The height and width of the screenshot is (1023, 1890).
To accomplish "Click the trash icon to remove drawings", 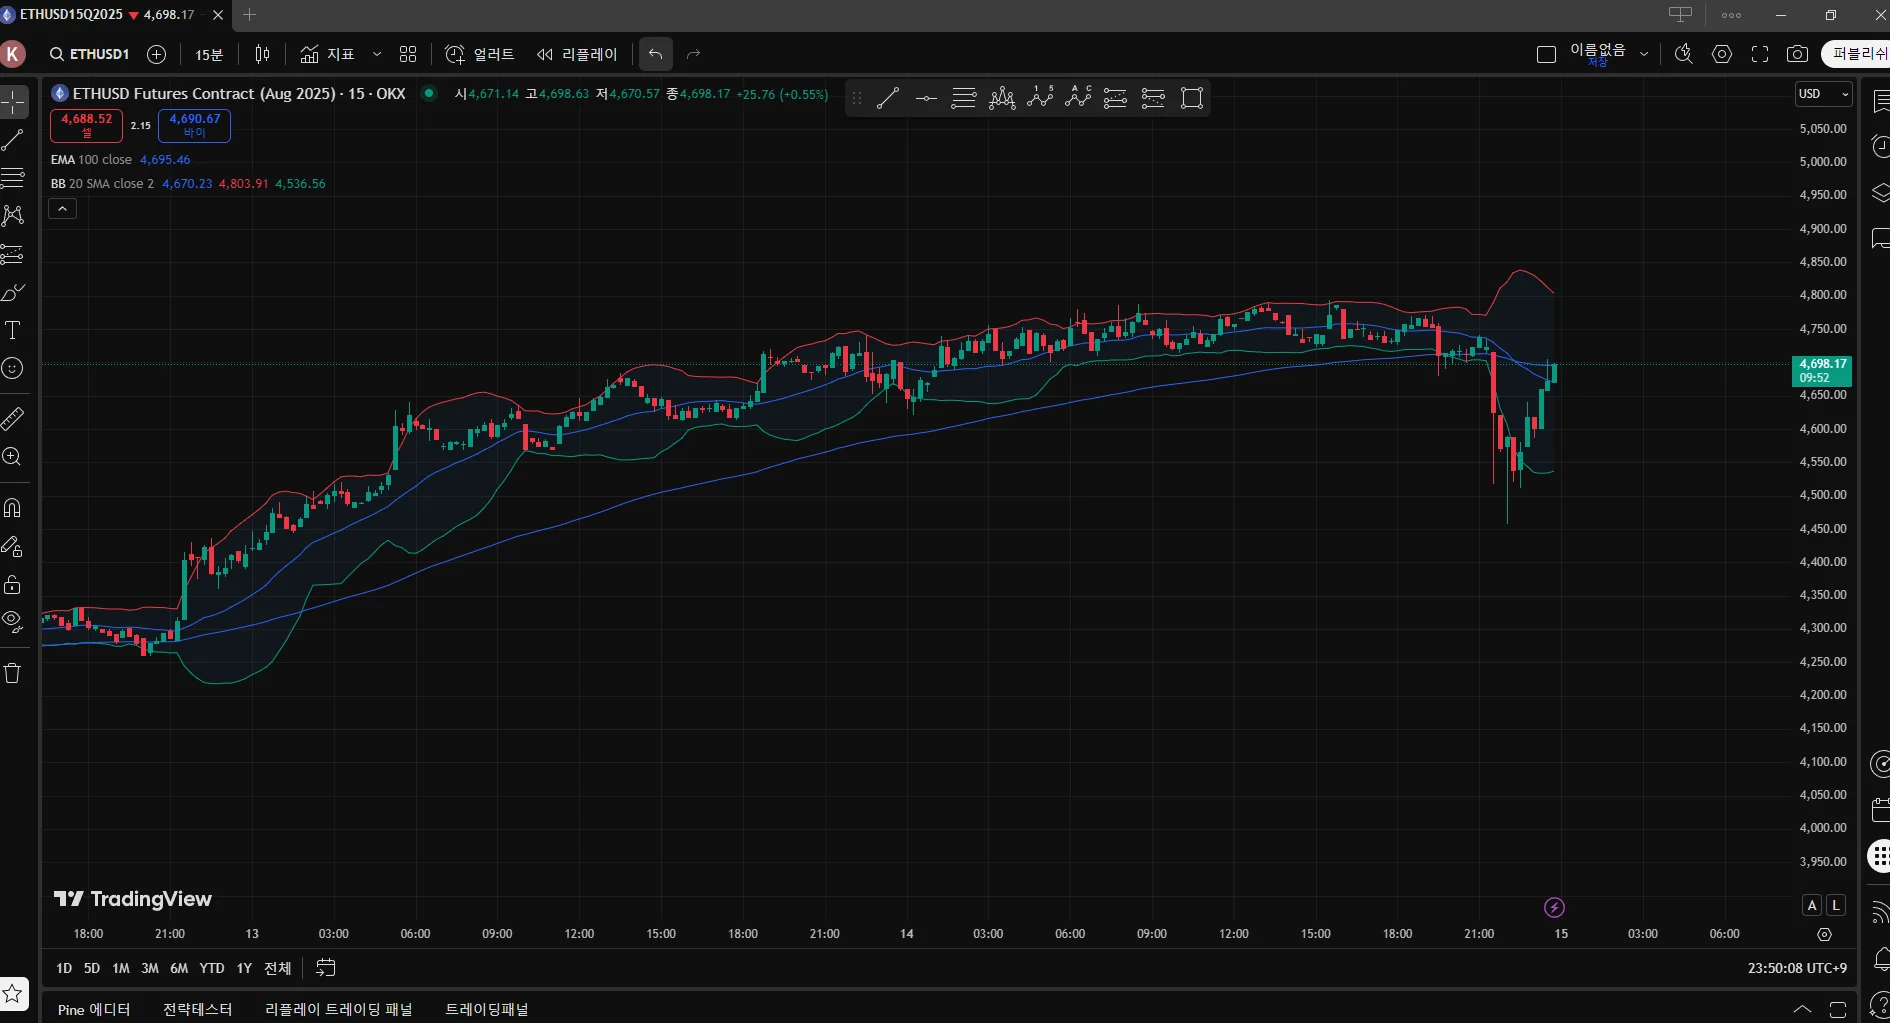I will point(13,673).
